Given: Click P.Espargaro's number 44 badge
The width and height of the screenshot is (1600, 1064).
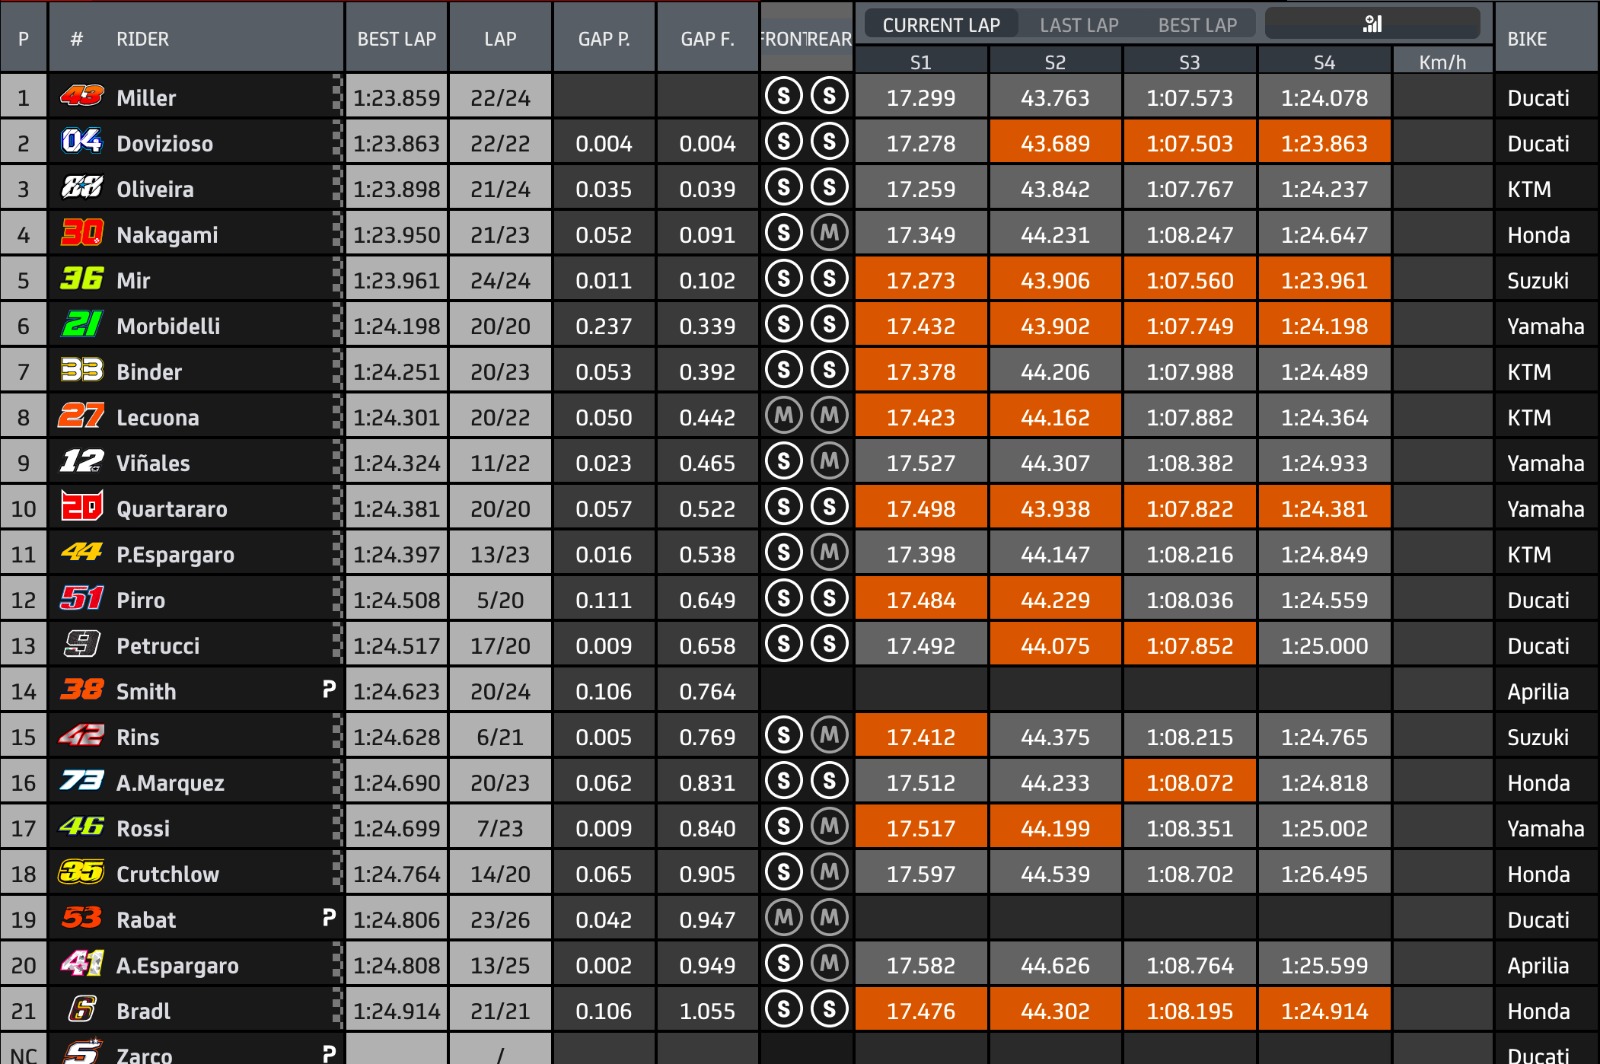Looking at the screenshot, I should [x=82, y=552].
